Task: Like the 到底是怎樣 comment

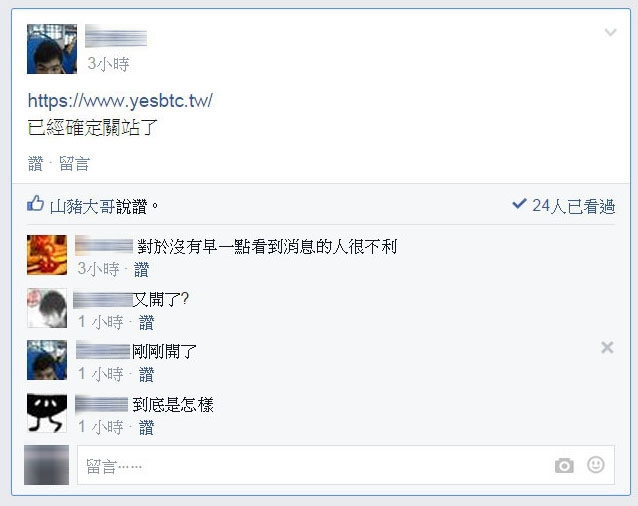Action: 146,427
